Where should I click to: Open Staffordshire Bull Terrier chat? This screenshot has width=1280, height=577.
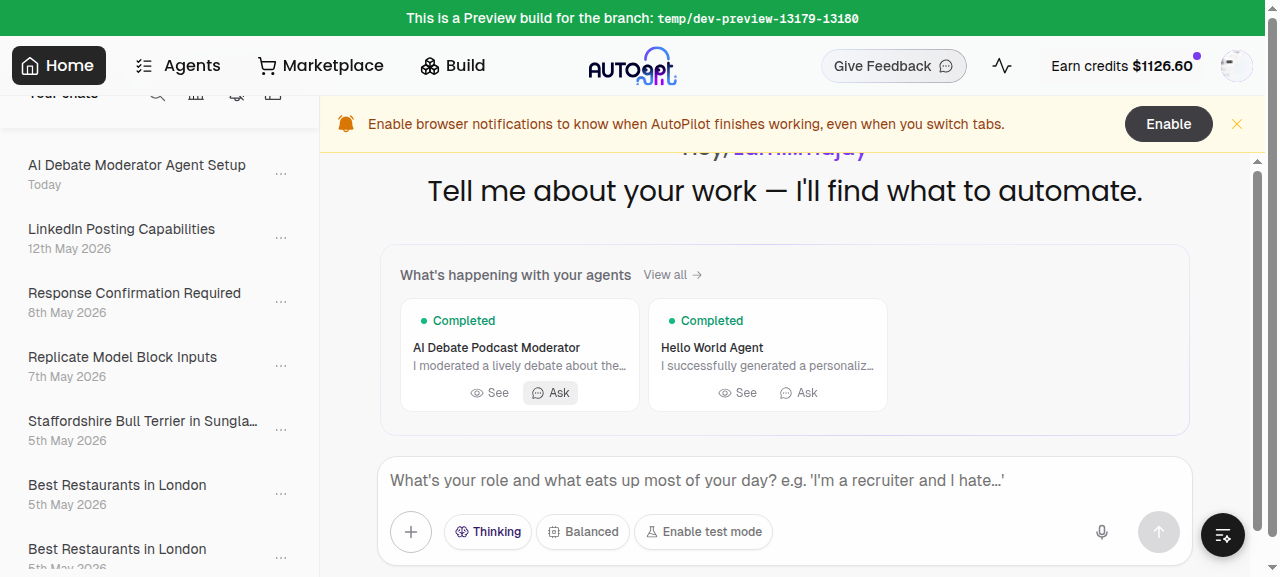[143, 430]
